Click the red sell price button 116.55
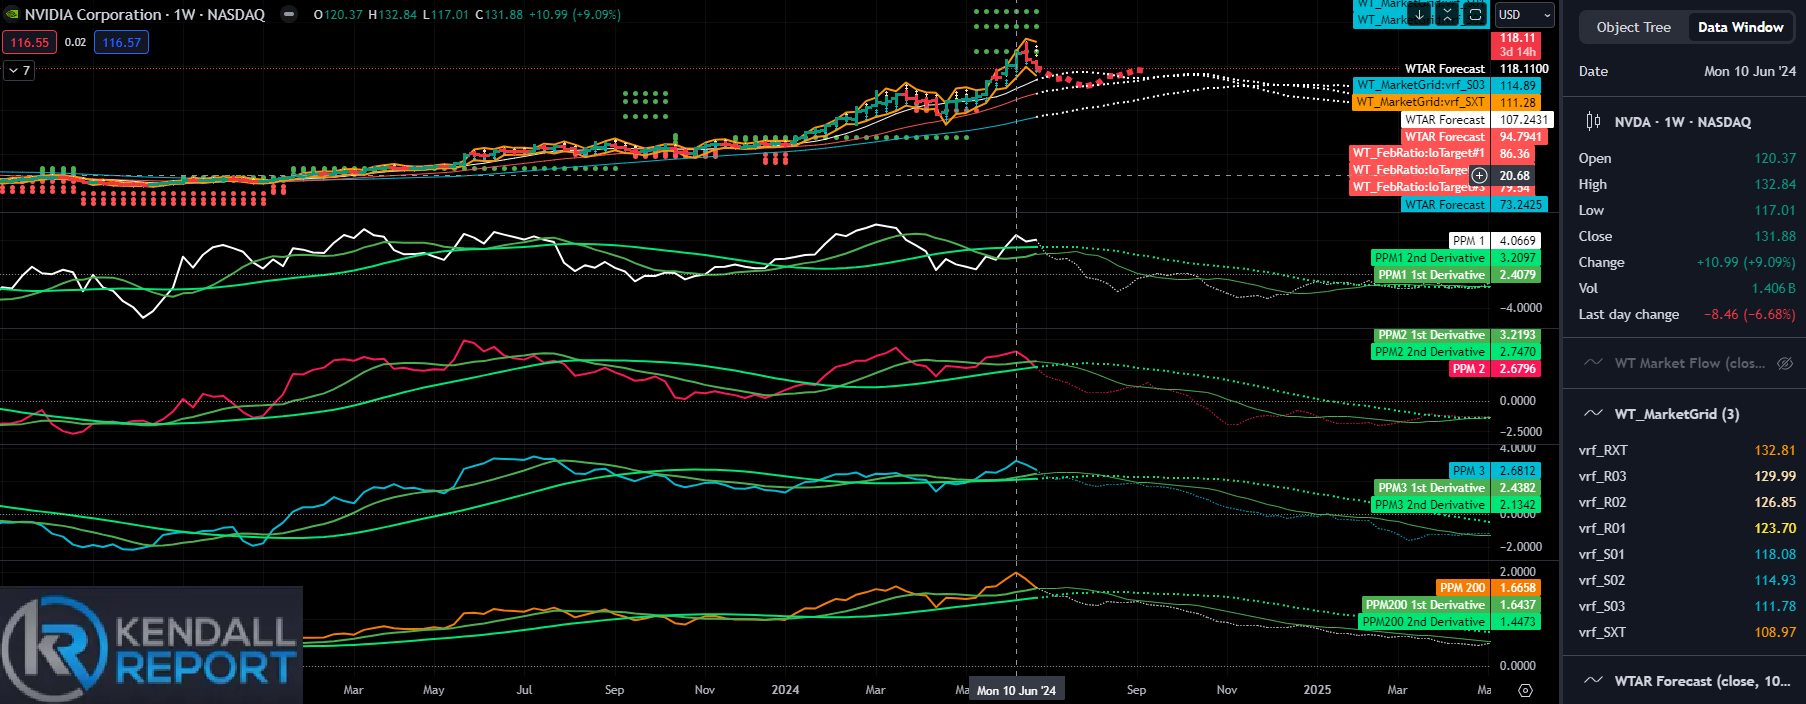The image size is (1806, 704). [x=30, y=42]
